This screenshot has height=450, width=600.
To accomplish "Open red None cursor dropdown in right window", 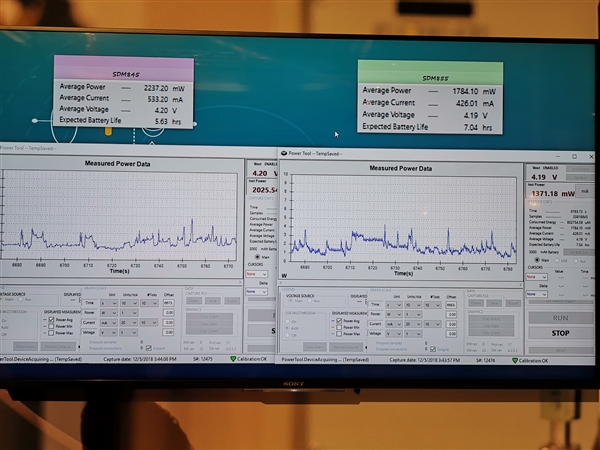I will click(536, 277).
